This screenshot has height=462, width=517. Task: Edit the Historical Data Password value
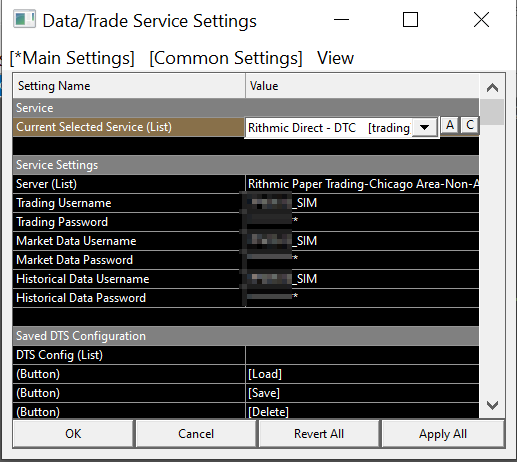coord(362,298)
